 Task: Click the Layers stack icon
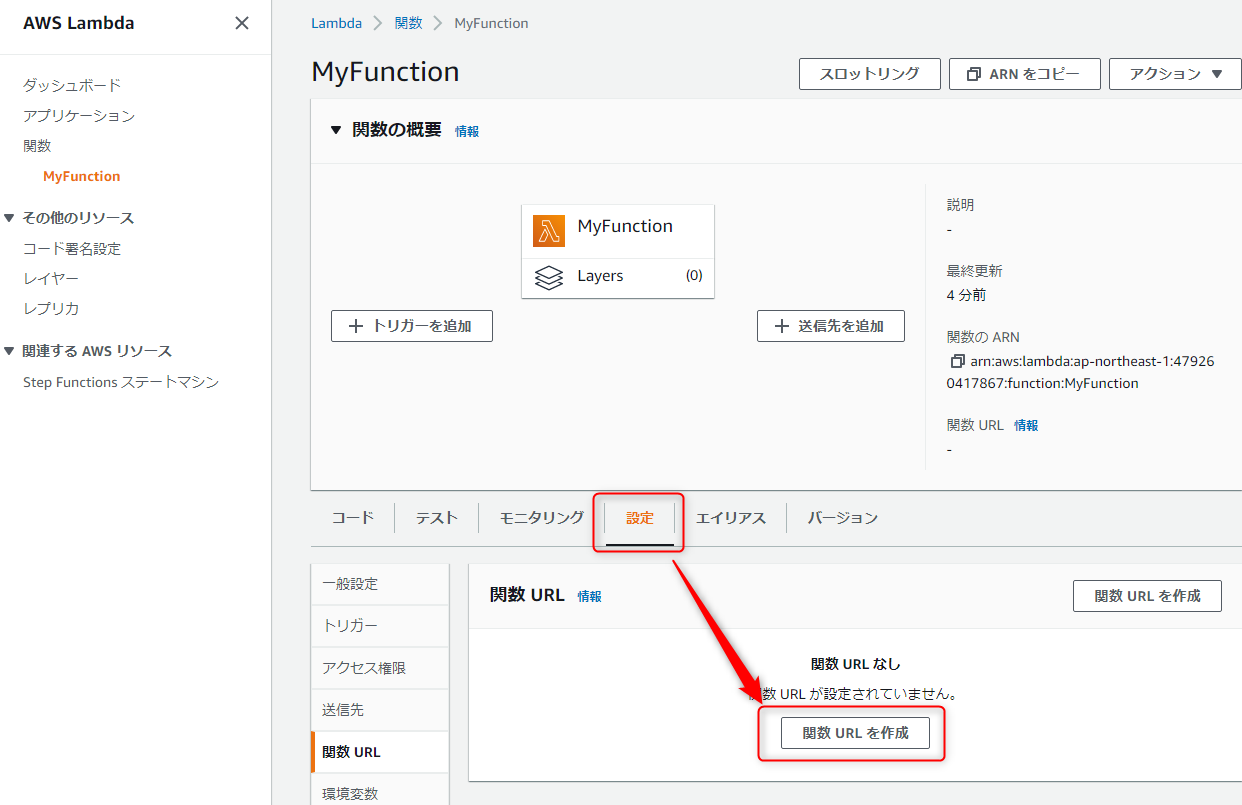click(x=549, y=277)
